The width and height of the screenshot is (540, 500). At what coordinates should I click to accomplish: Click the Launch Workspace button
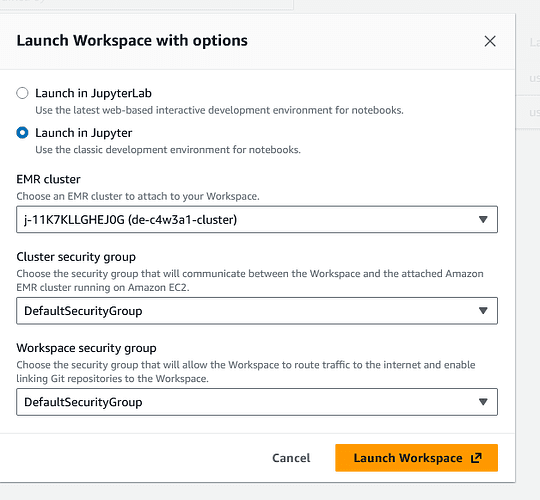coord(416,458)
